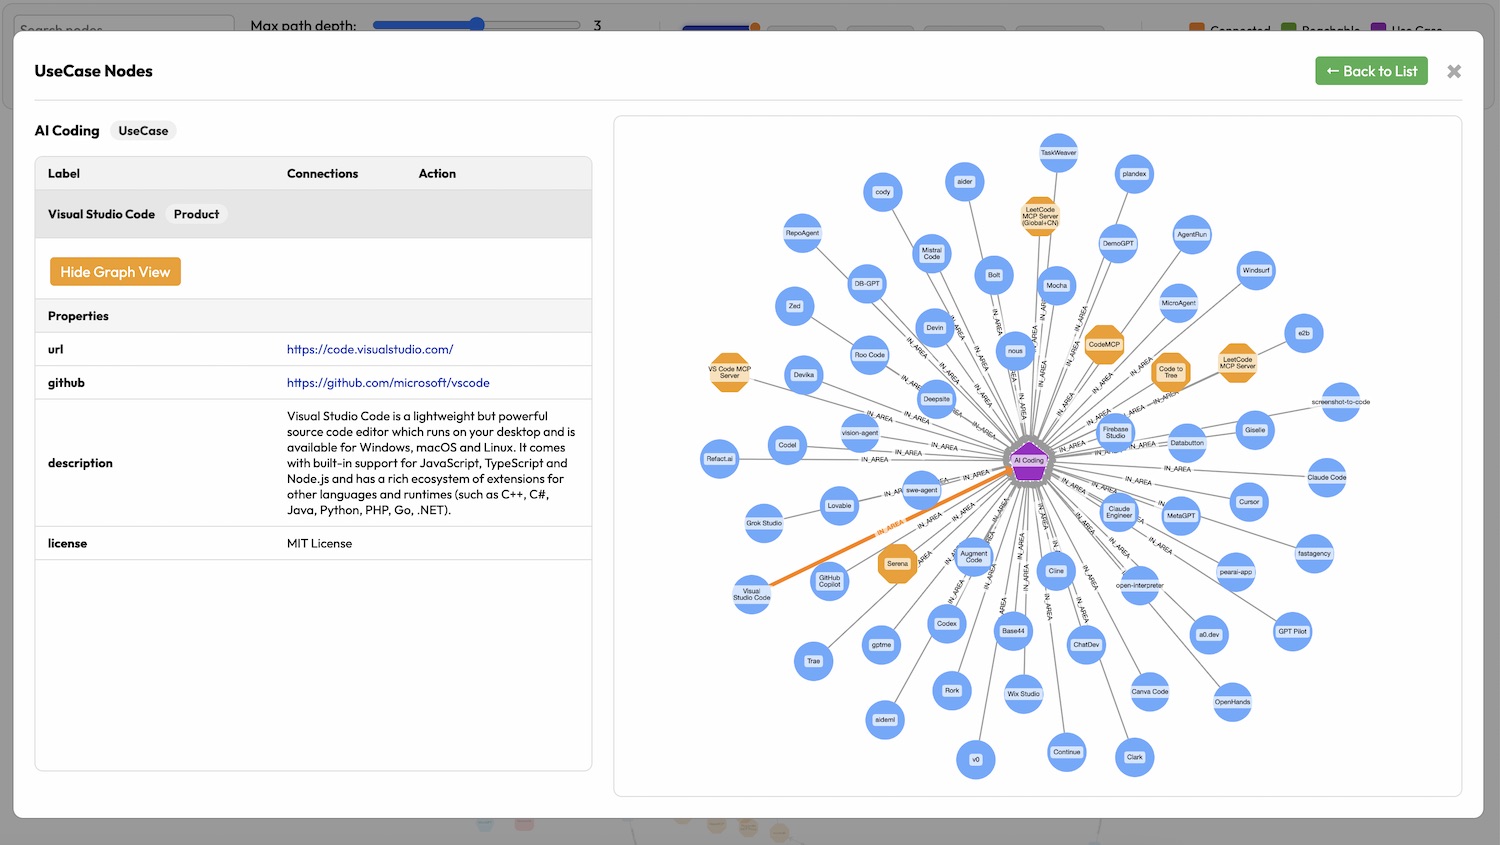Image resolution: width=1500 pixels, height=845 pixels.
Task: Select the fastagency node
Action: click(x=1314, y=554)
